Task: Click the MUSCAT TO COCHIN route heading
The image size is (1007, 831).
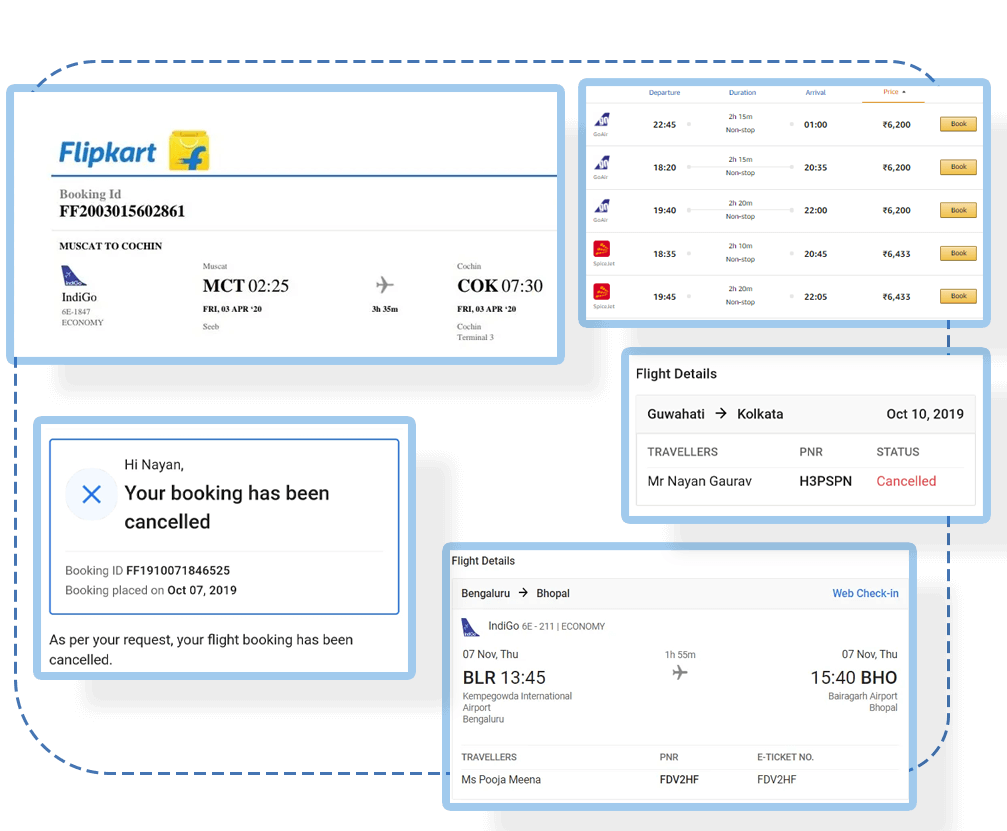Action: click(110, 246)
